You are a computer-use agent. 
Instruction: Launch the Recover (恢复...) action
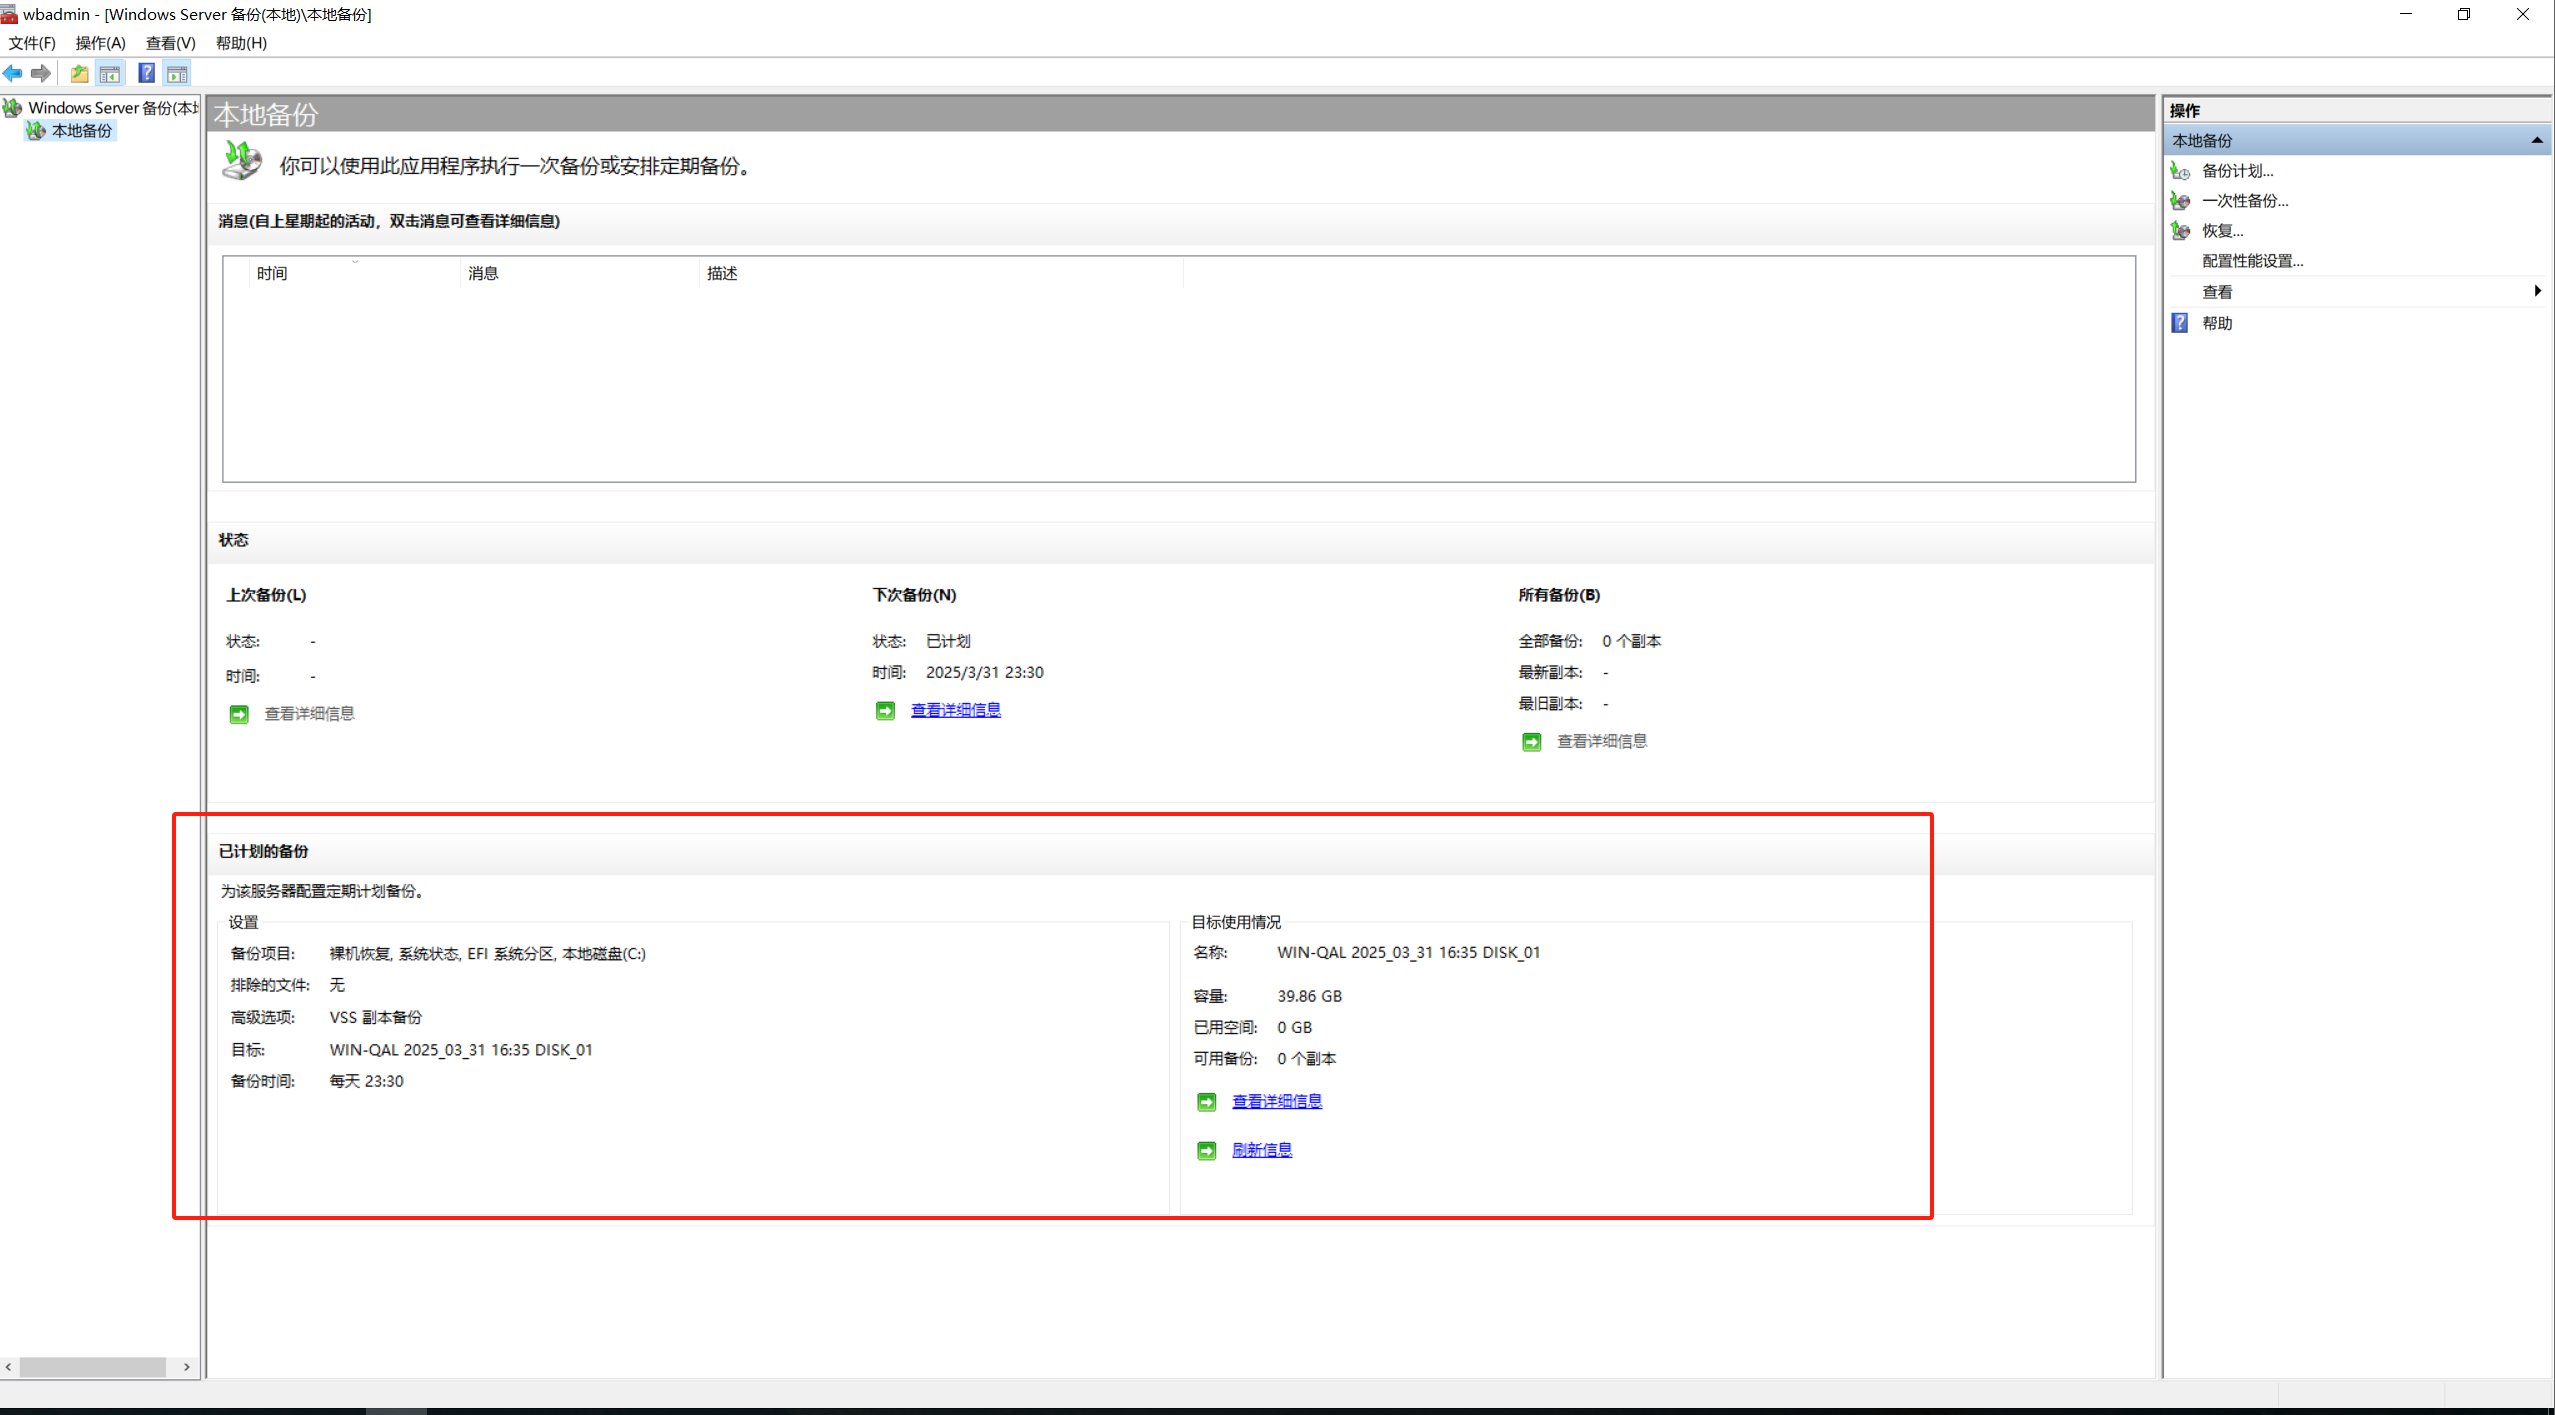click(2222, 231)
